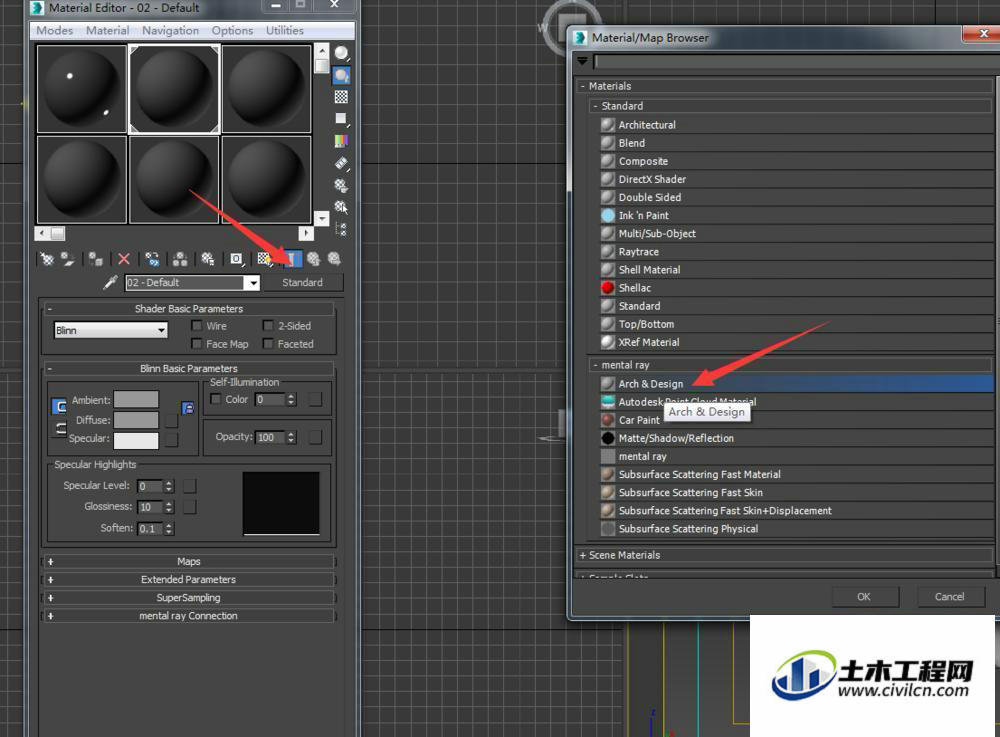Open the material editor Options icon
Viewport: 1000px width, 737px height.
coord(342,186)
